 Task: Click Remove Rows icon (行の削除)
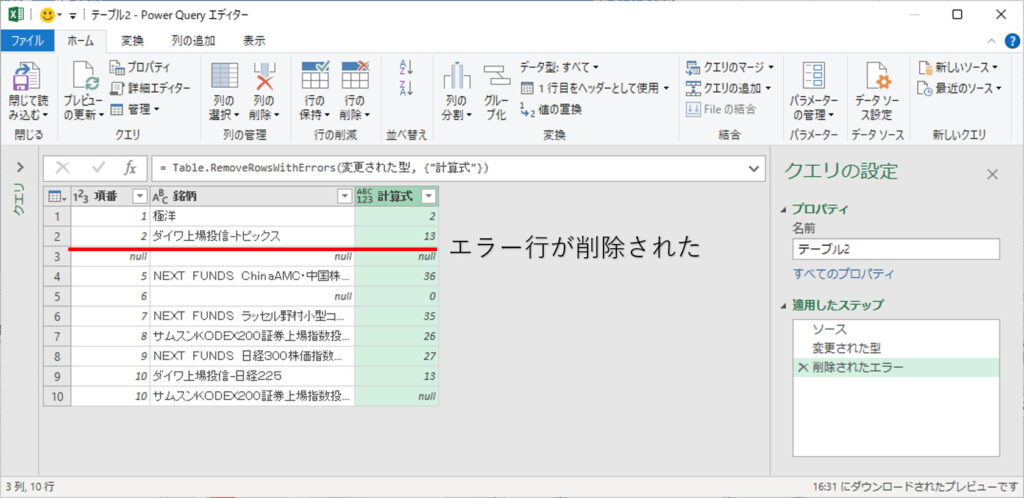(355, 75)
